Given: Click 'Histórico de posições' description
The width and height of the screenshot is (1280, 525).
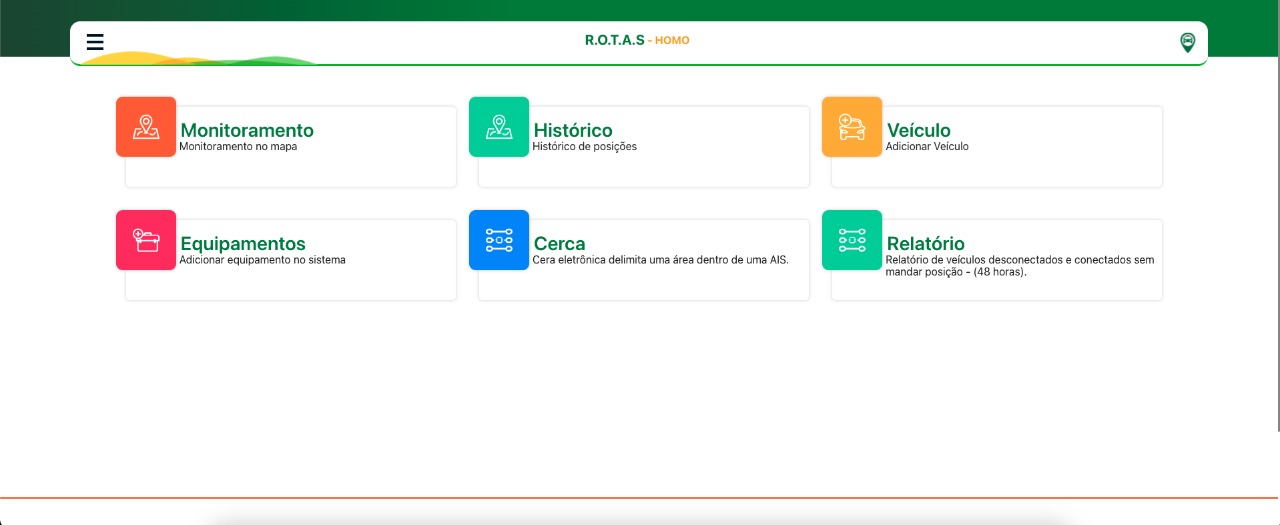Looking at the screenshot, I should click(585, 146).
